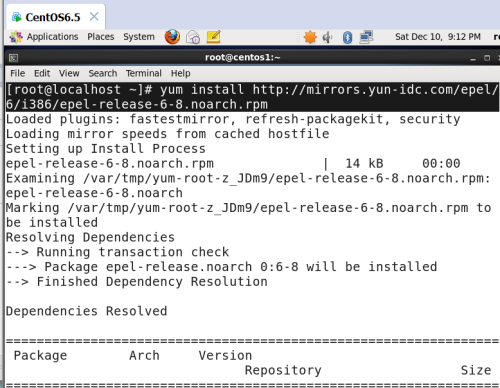The image size is (500, 388).
Task: Click the 'Version' column header text
Action: [225, 355]
